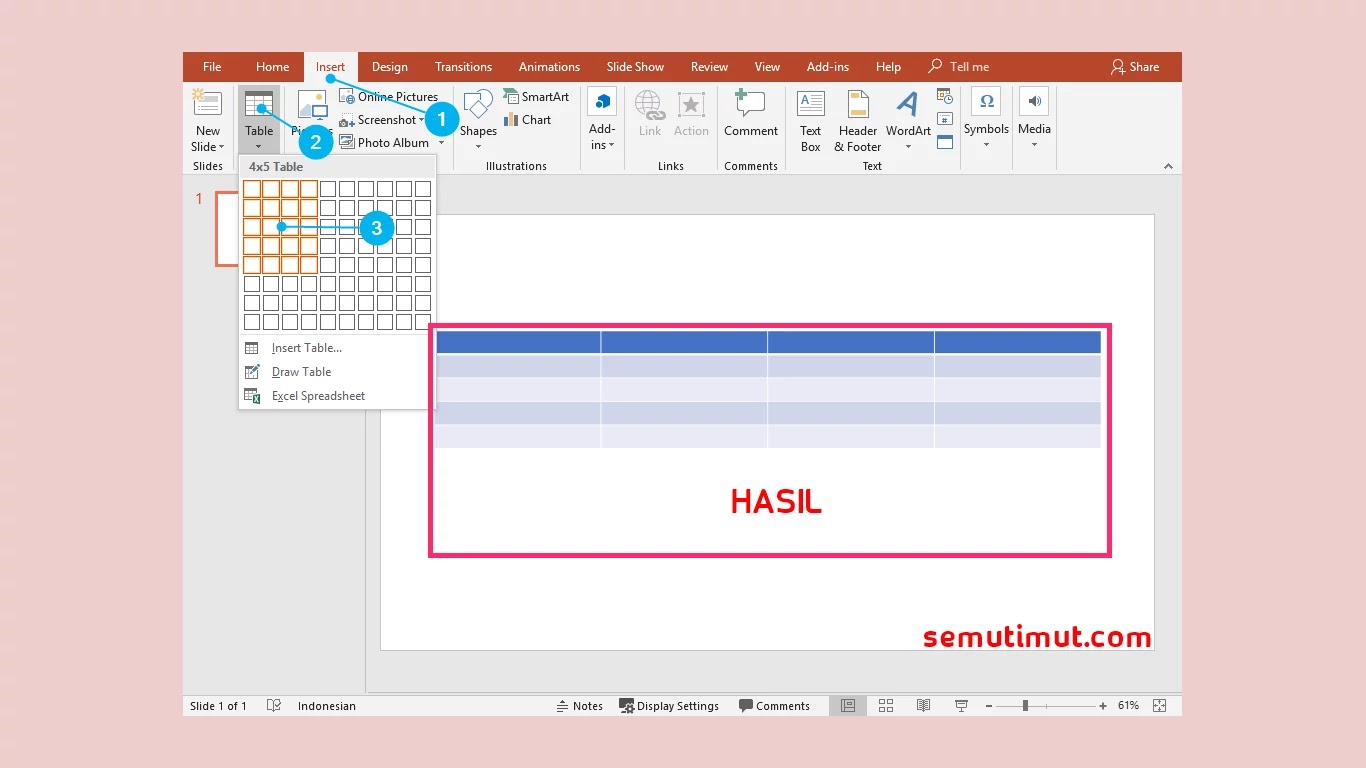Expand the WordArt dropdown arrow

point(908,147)
